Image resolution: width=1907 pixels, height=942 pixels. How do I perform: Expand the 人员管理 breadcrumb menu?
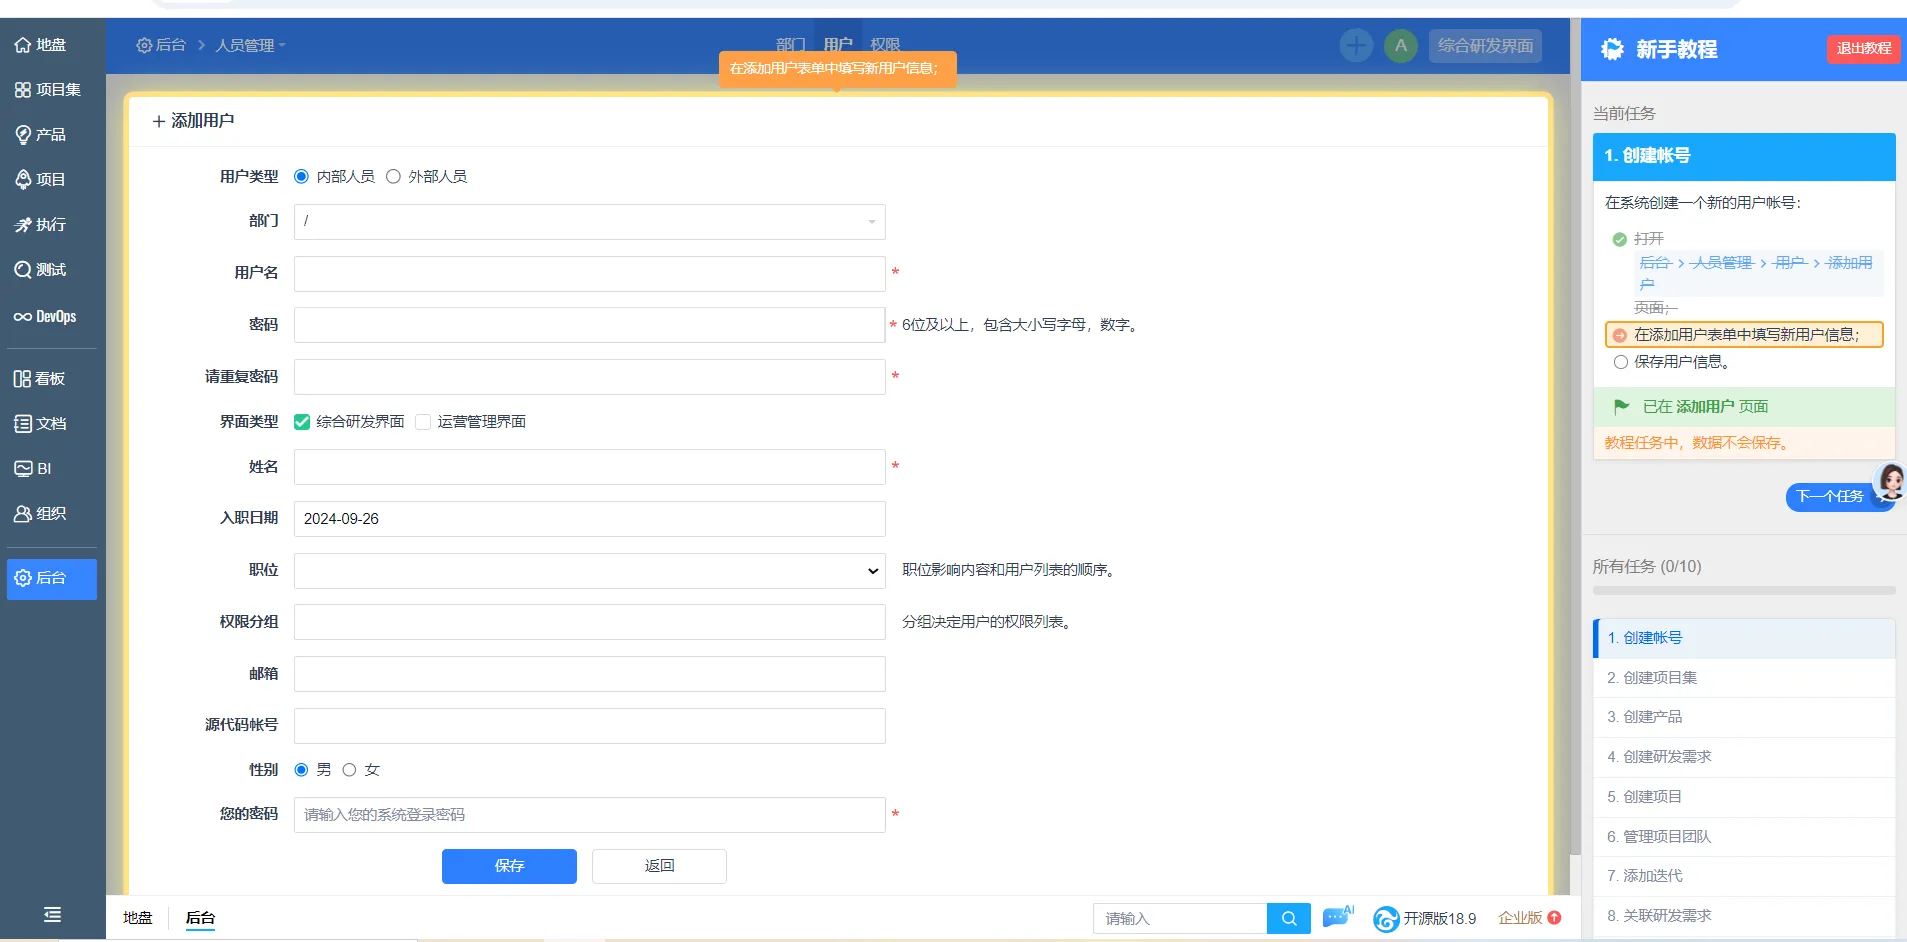click(250, 45)
